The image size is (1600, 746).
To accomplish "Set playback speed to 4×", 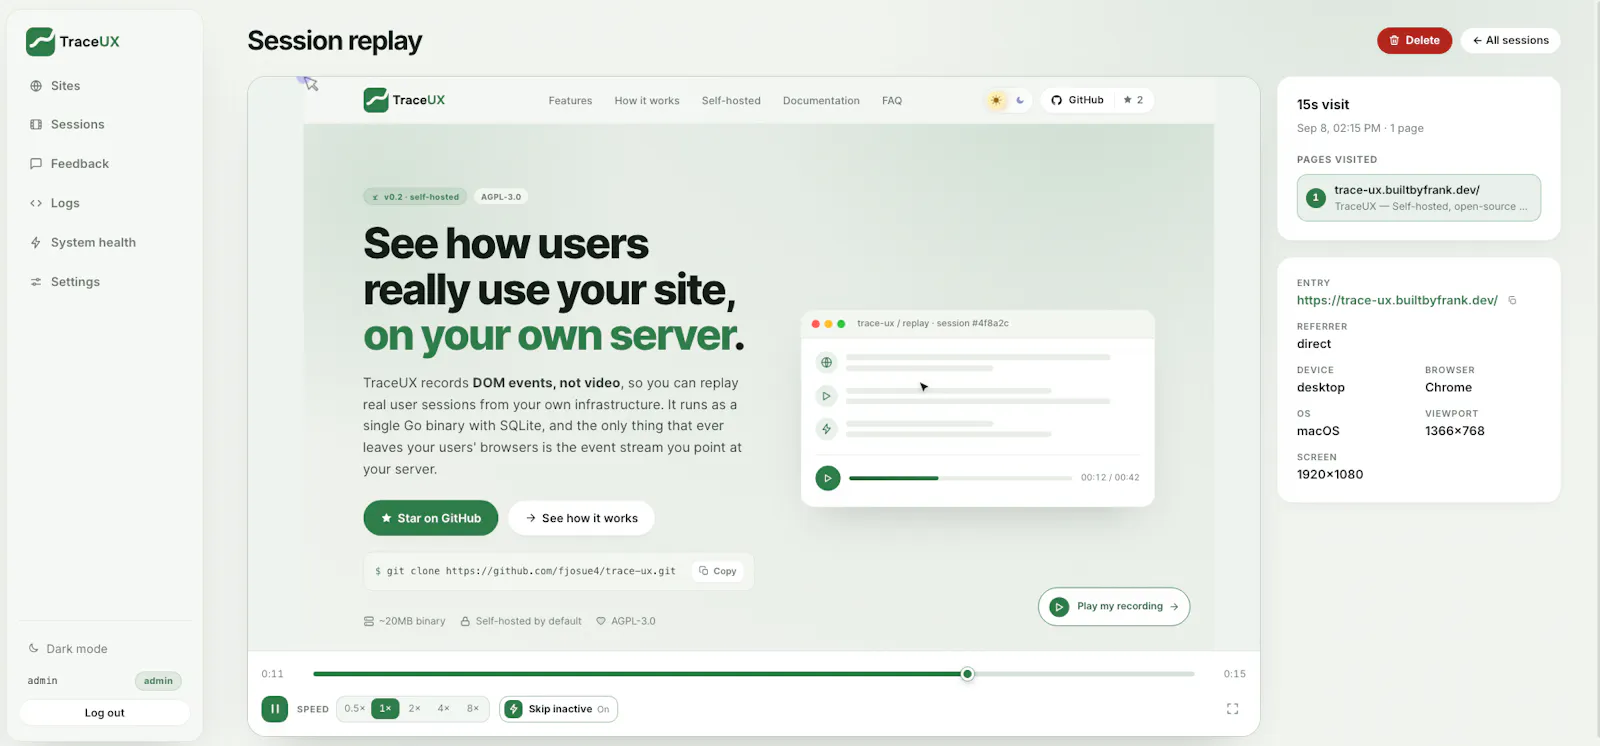I will click(x=443, y=709).
